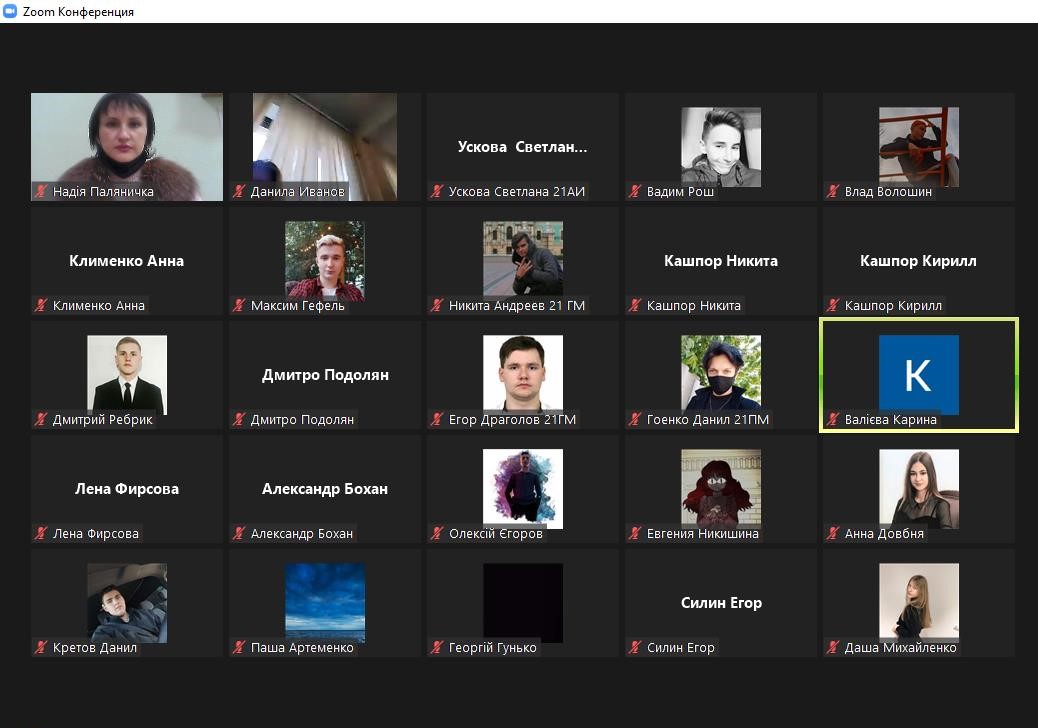Click muted mic icon beside Силин Егор label
The width and height of the screenshot is (1038, 728).
(x=635, y=647)
